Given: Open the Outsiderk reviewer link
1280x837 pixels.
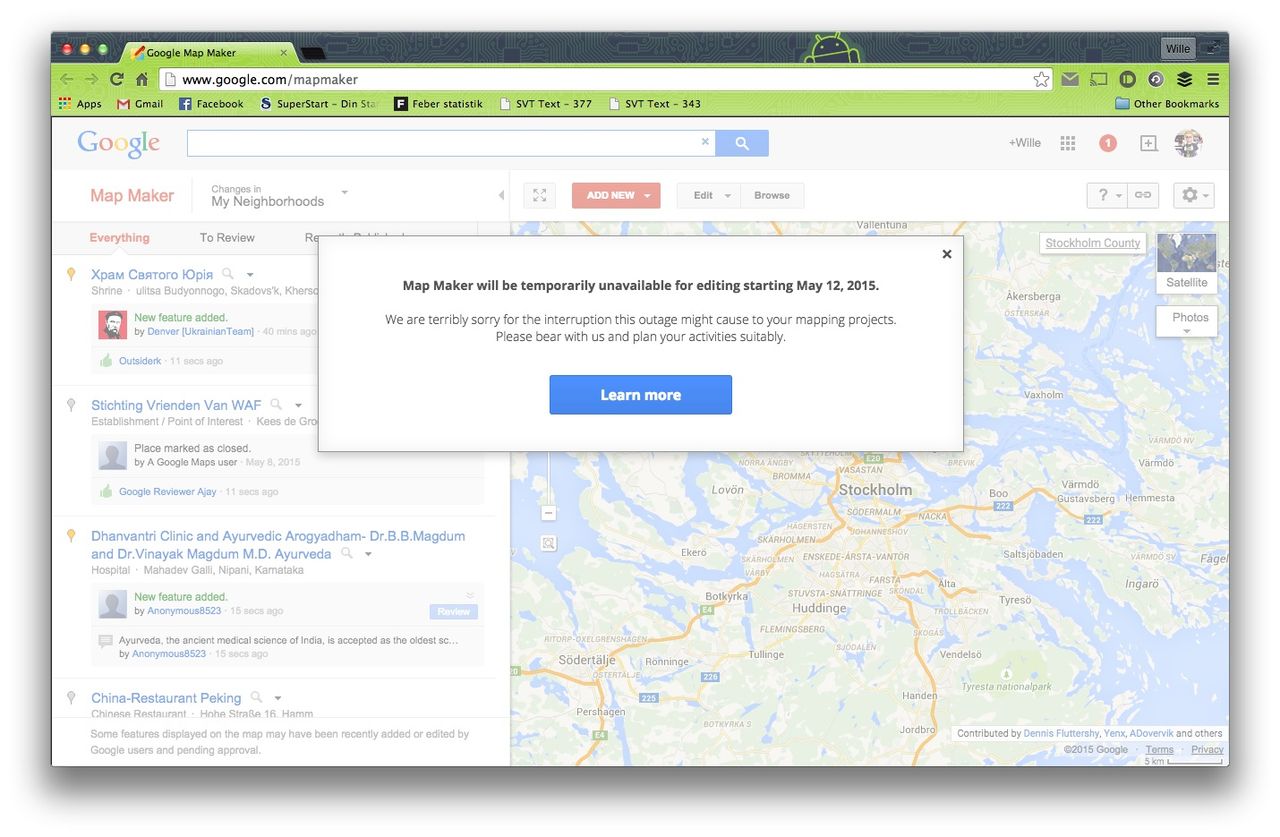Looking at the screenshot, I should click(x=140, y=361).
